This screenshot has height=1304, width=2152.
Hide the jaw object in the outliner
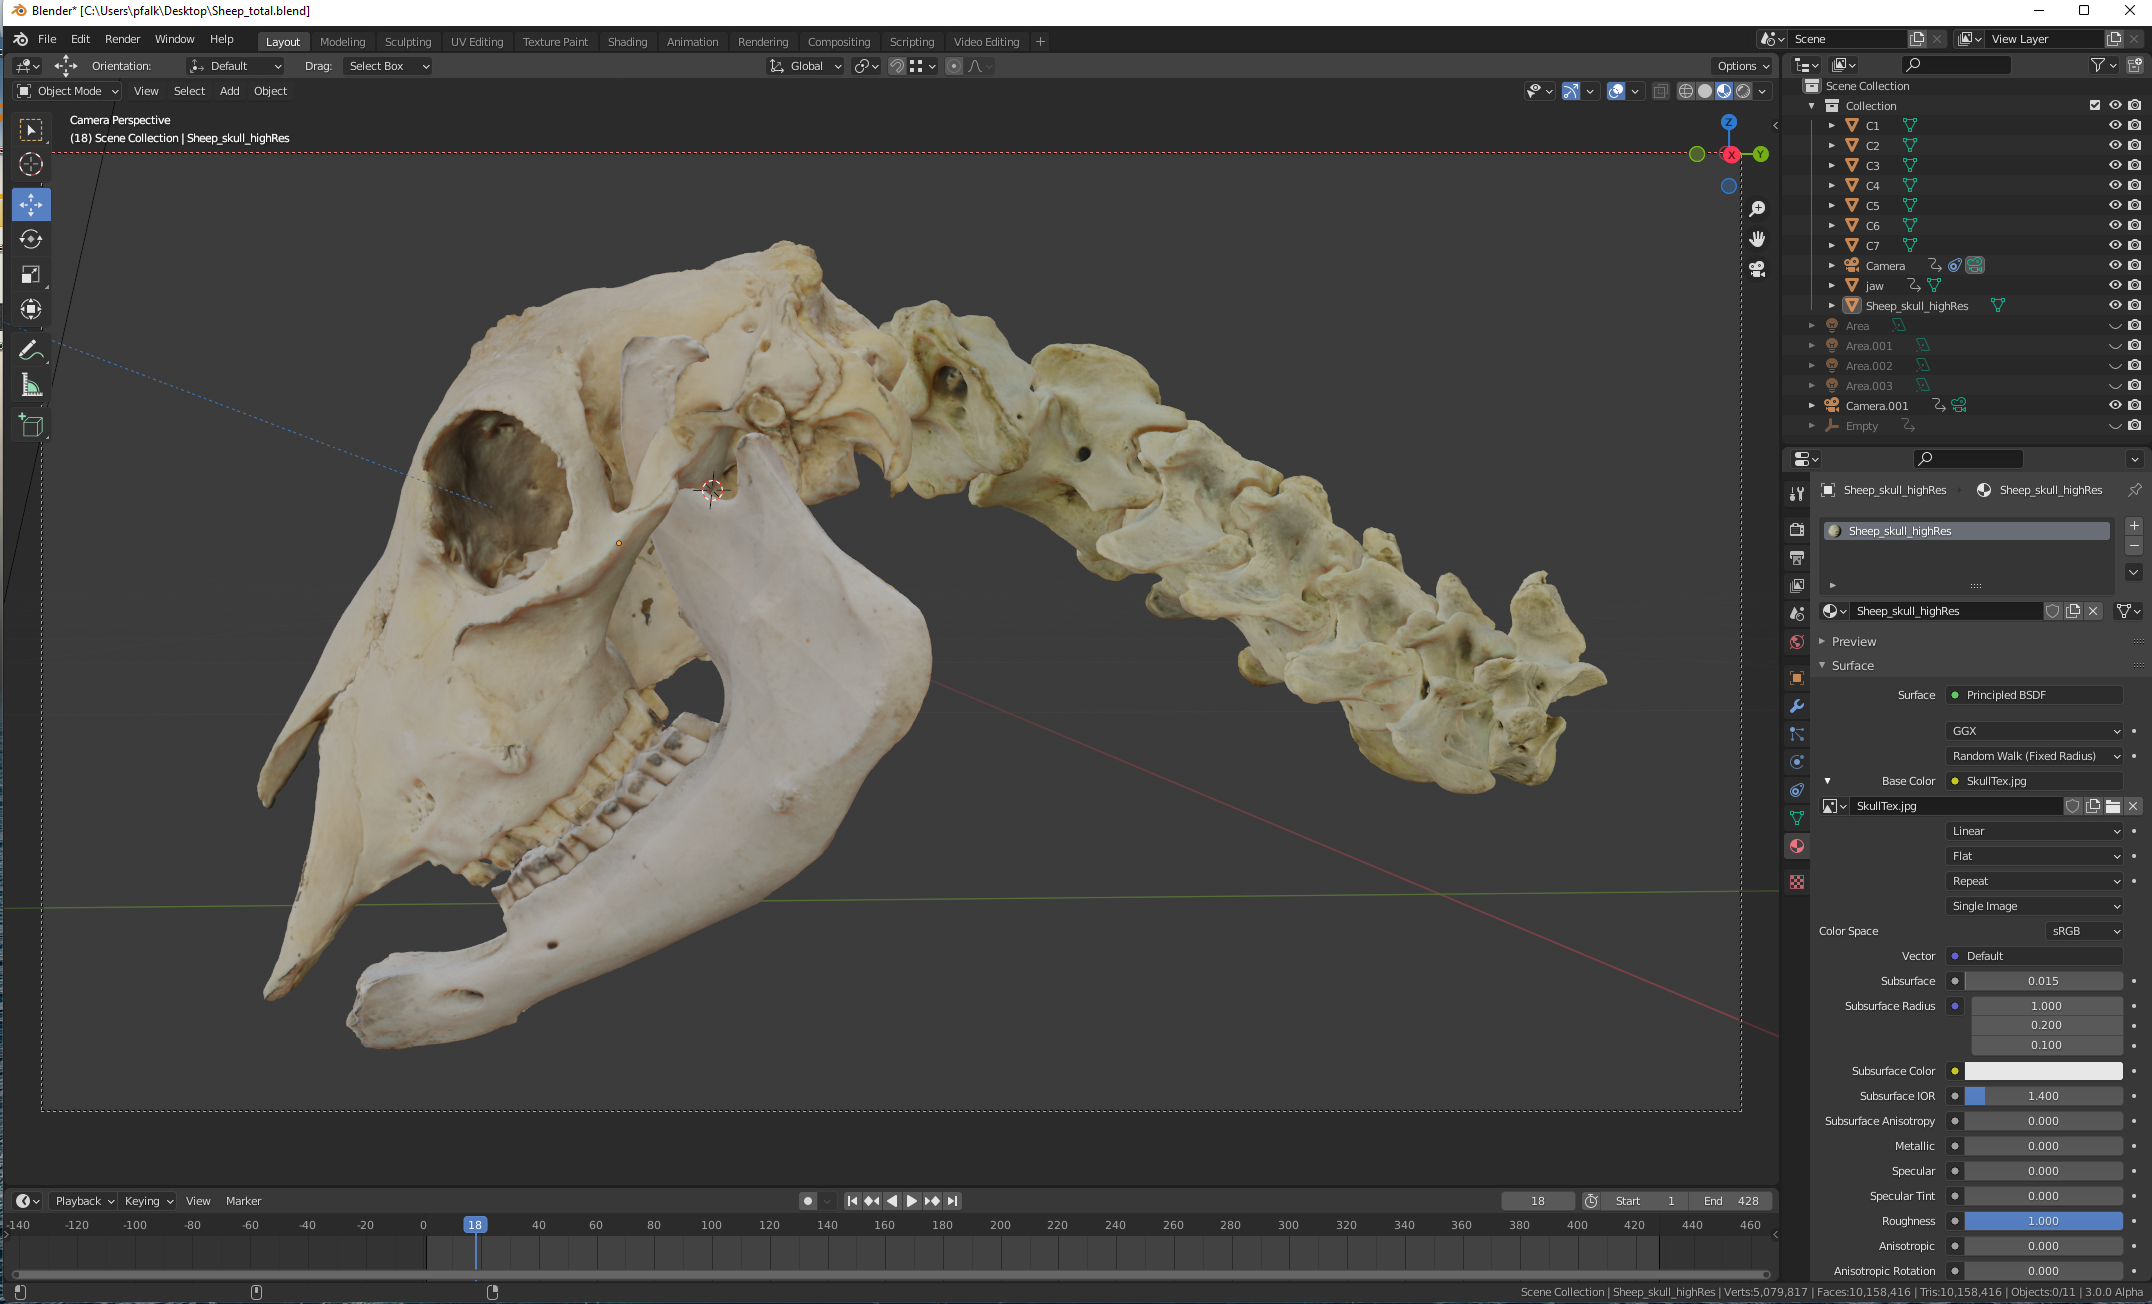2115,285
